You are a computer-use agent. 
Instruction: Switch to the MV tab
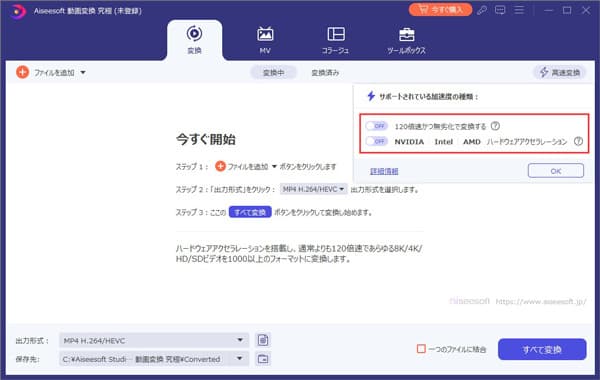tap(265, 40)
